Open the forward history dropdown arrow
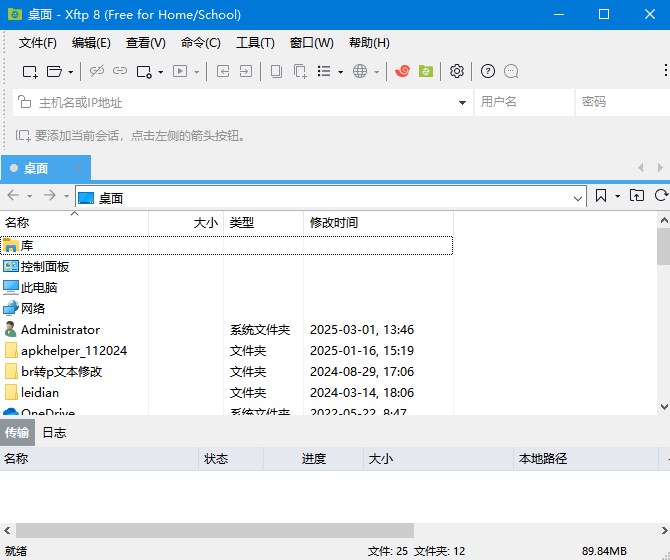This screenshot has width=670, height=560. 66,196
